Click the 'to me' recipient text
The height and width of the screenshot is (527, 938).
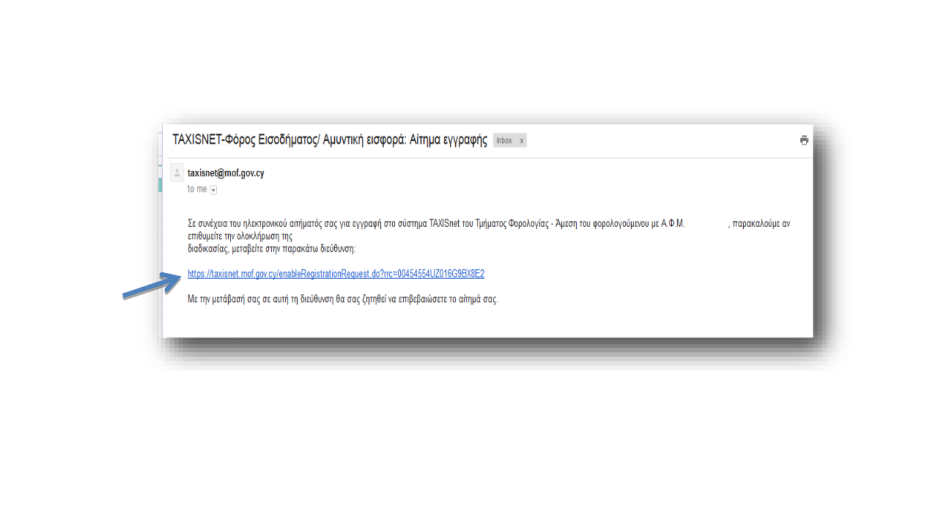click(x=197, y=189)
